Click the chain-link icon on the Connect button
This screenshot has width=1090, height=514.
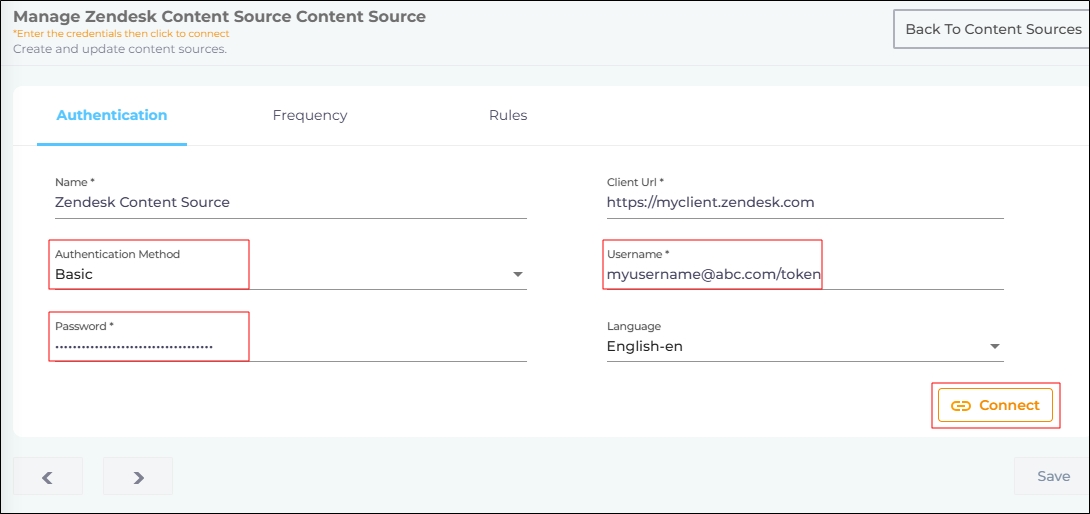click(x=960, y=406)
